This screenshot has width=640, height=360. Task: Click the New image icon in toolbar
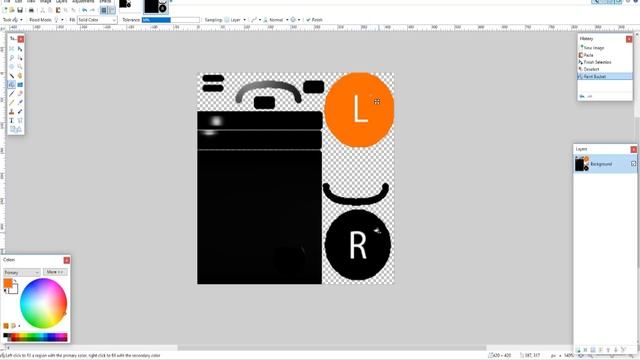[5, 10]
